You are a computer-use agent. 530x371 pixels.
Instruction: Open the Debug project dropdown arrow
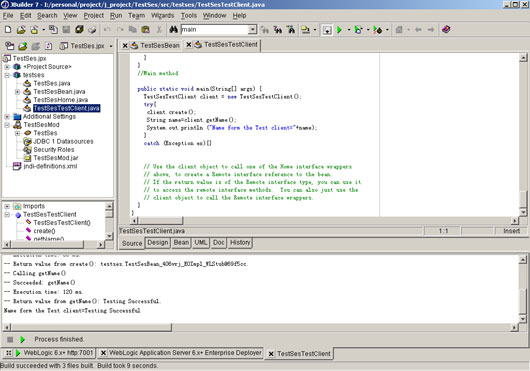click(x=368, y=30)
